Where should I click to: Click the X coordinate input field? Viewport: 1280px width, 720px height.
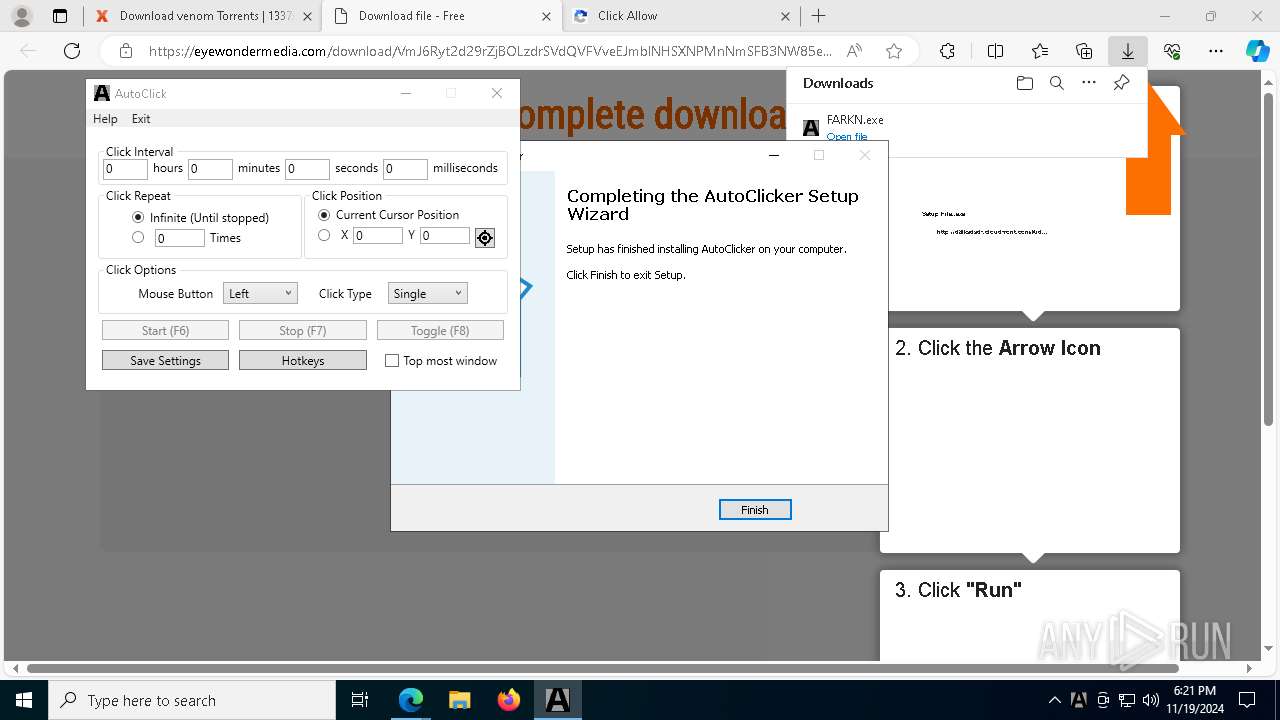tap(378, 236)
